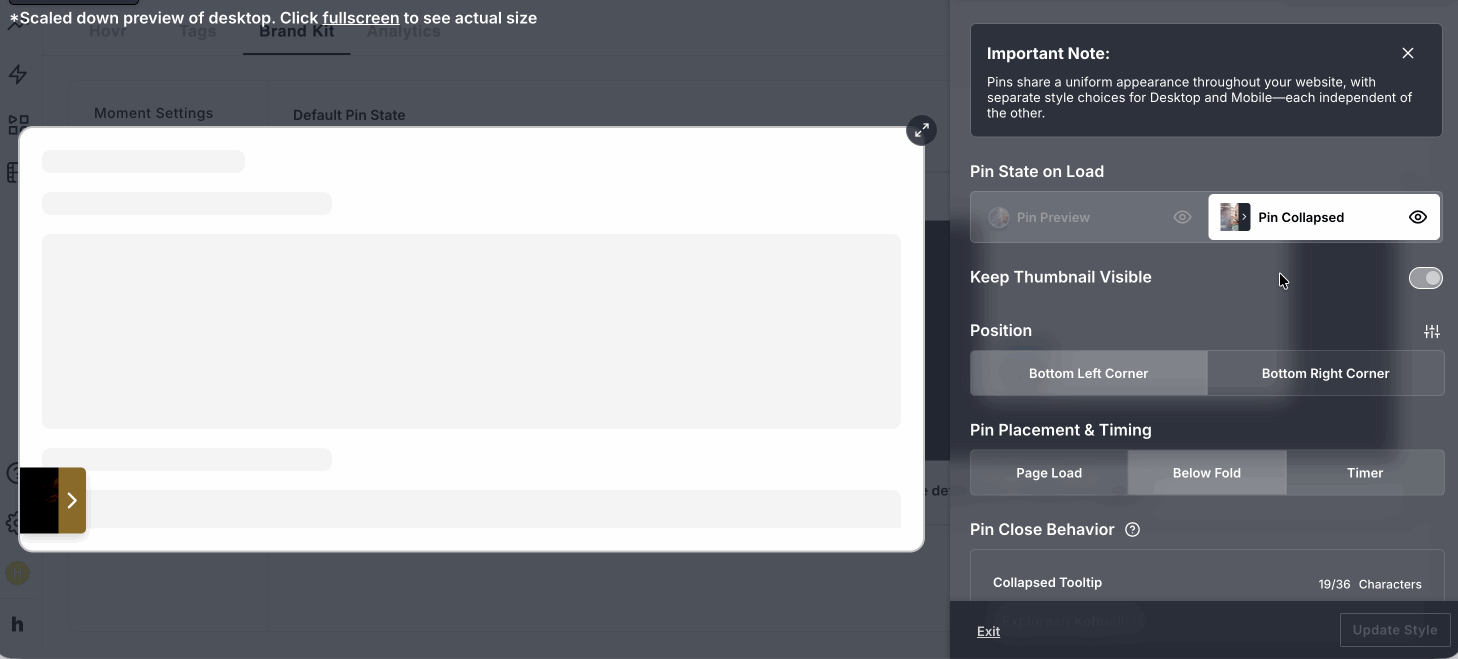
Task: Dismiss the Important Note with its X icon
Action: coord(1408,53)
